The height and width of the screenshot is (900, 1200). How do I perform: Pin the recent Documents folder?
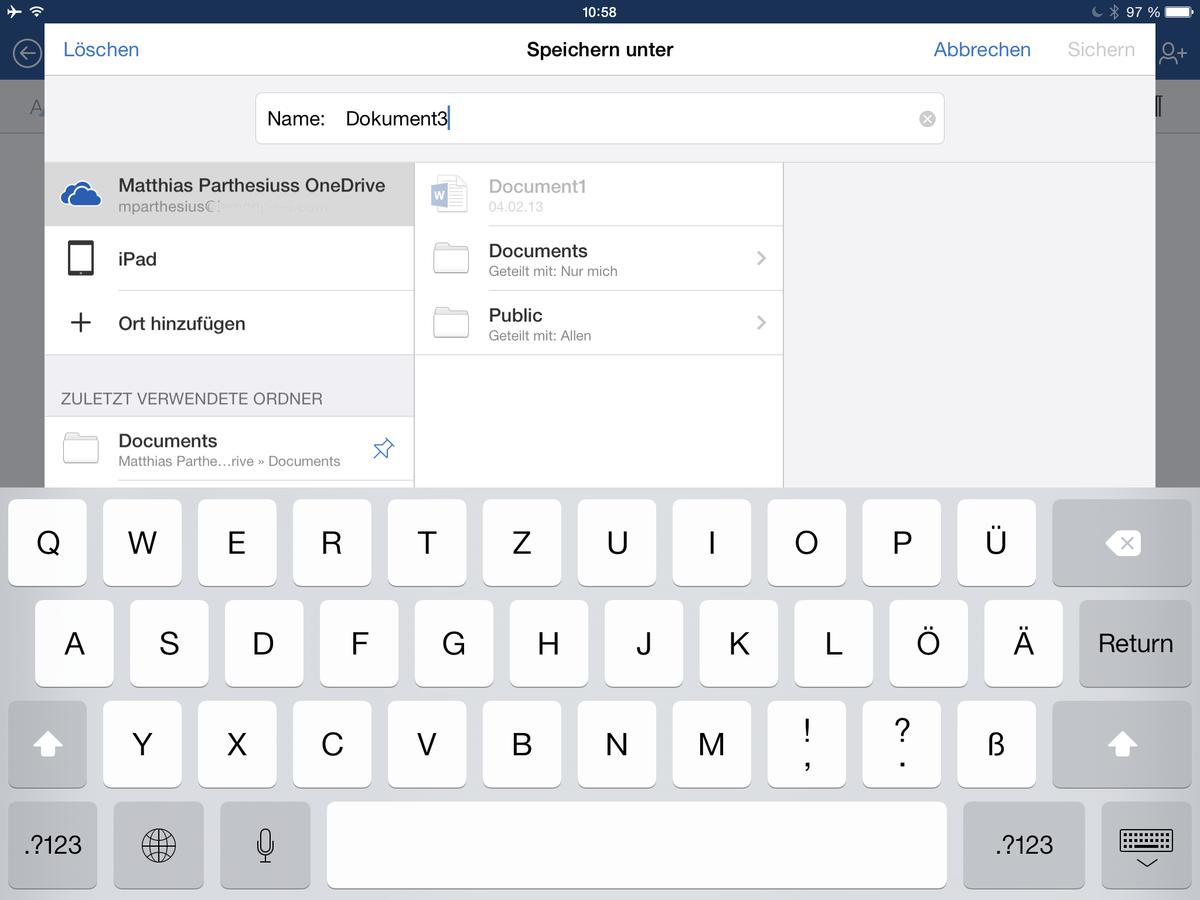(383, 449)
